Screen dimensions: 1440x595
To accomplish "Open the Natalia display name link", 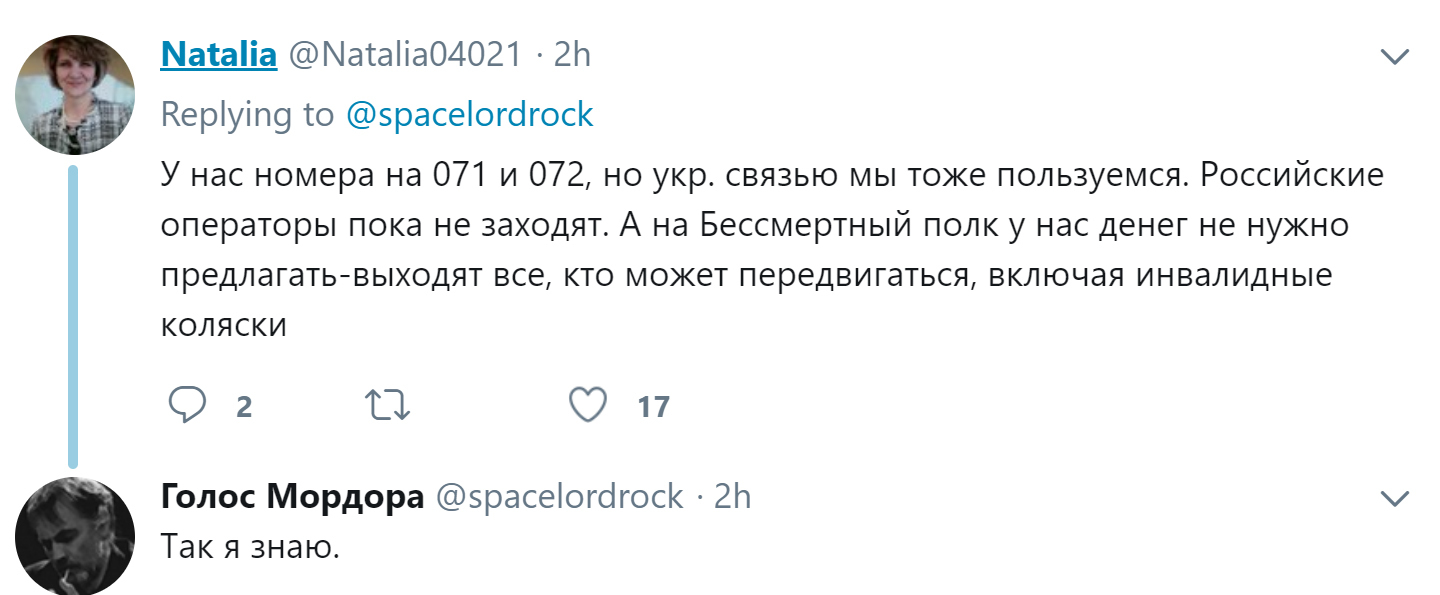I will click(218, 55).
